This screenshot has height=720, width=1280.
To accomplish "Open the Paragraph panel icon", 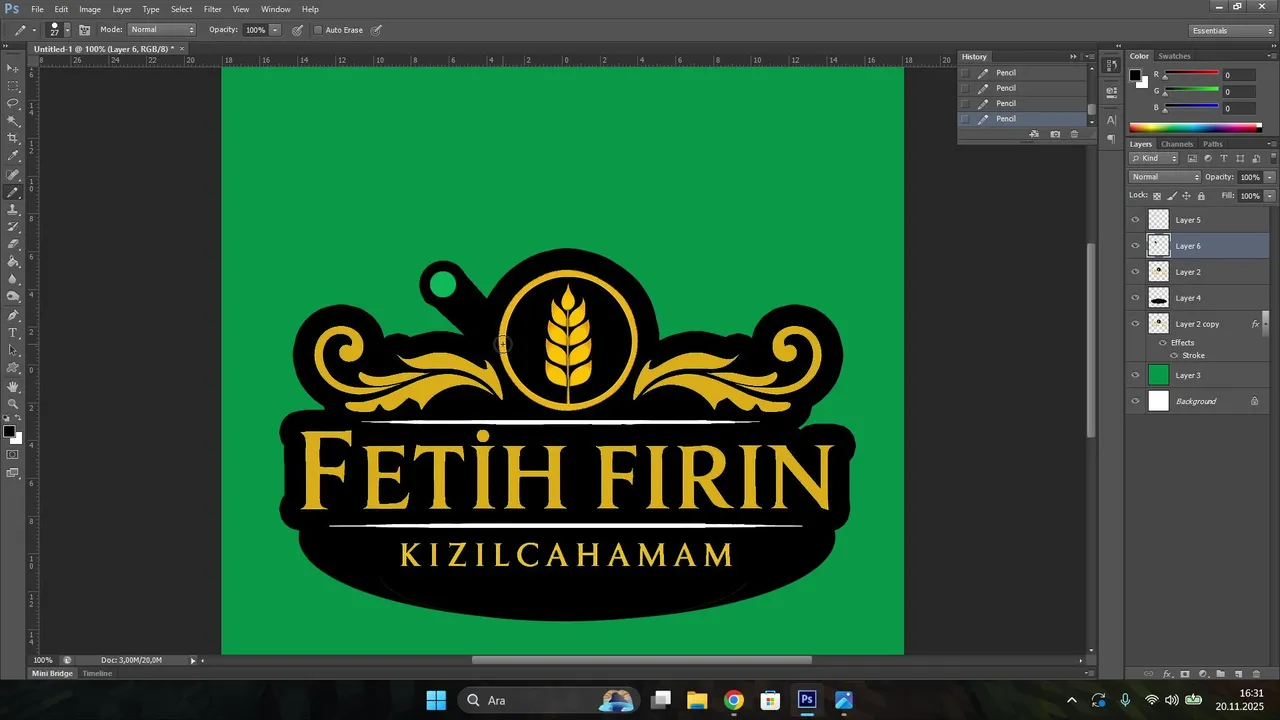I will pos(1111,140).
